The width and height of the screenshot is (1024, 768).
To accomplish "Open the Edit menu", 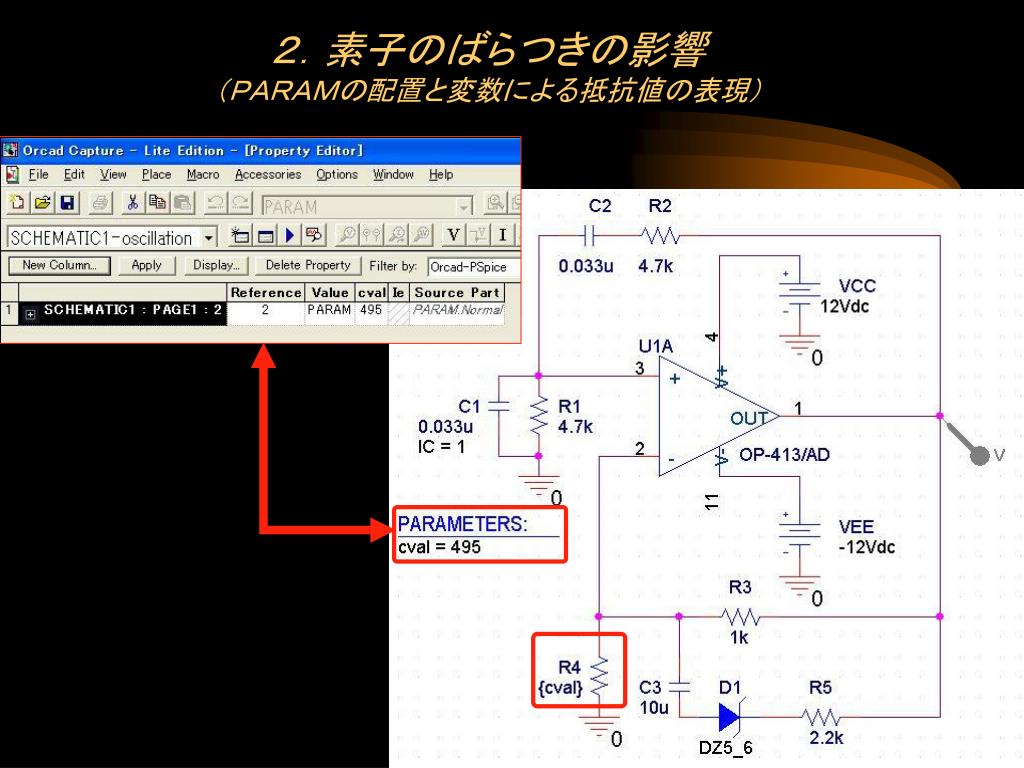I will click(x=74, y=174).
